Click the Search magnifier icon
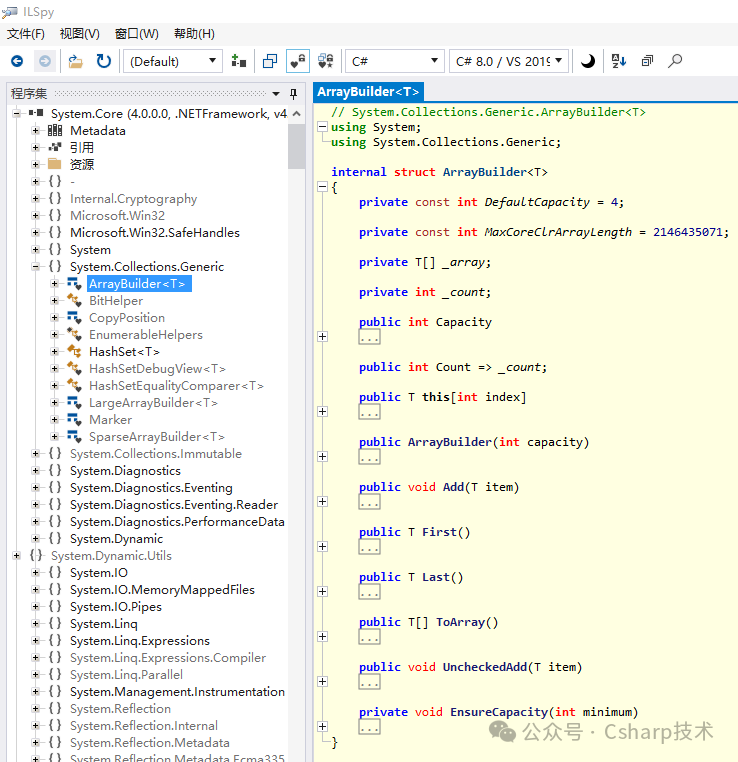The width and height of the screenshot is (738, 762). [x=675, y=61]
